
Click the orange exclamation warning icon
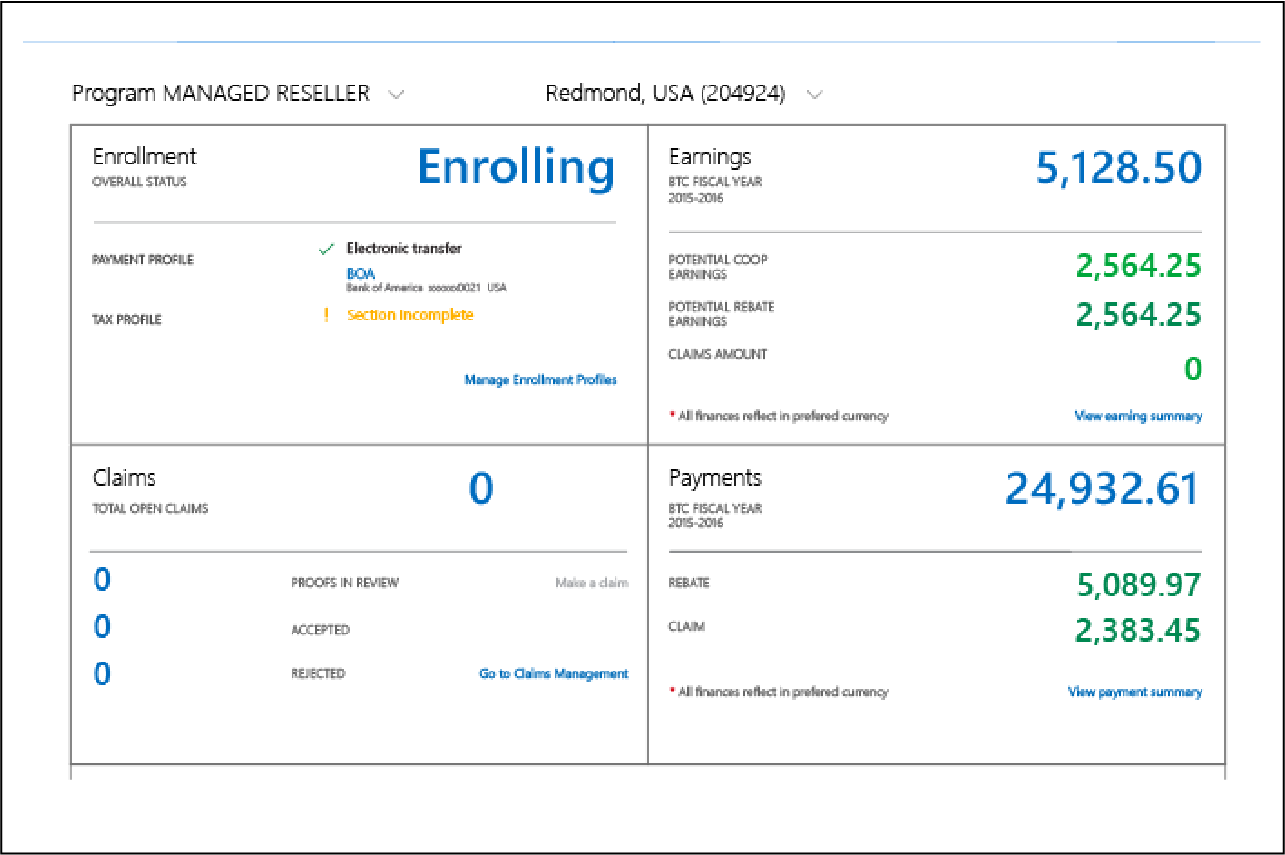326,315
